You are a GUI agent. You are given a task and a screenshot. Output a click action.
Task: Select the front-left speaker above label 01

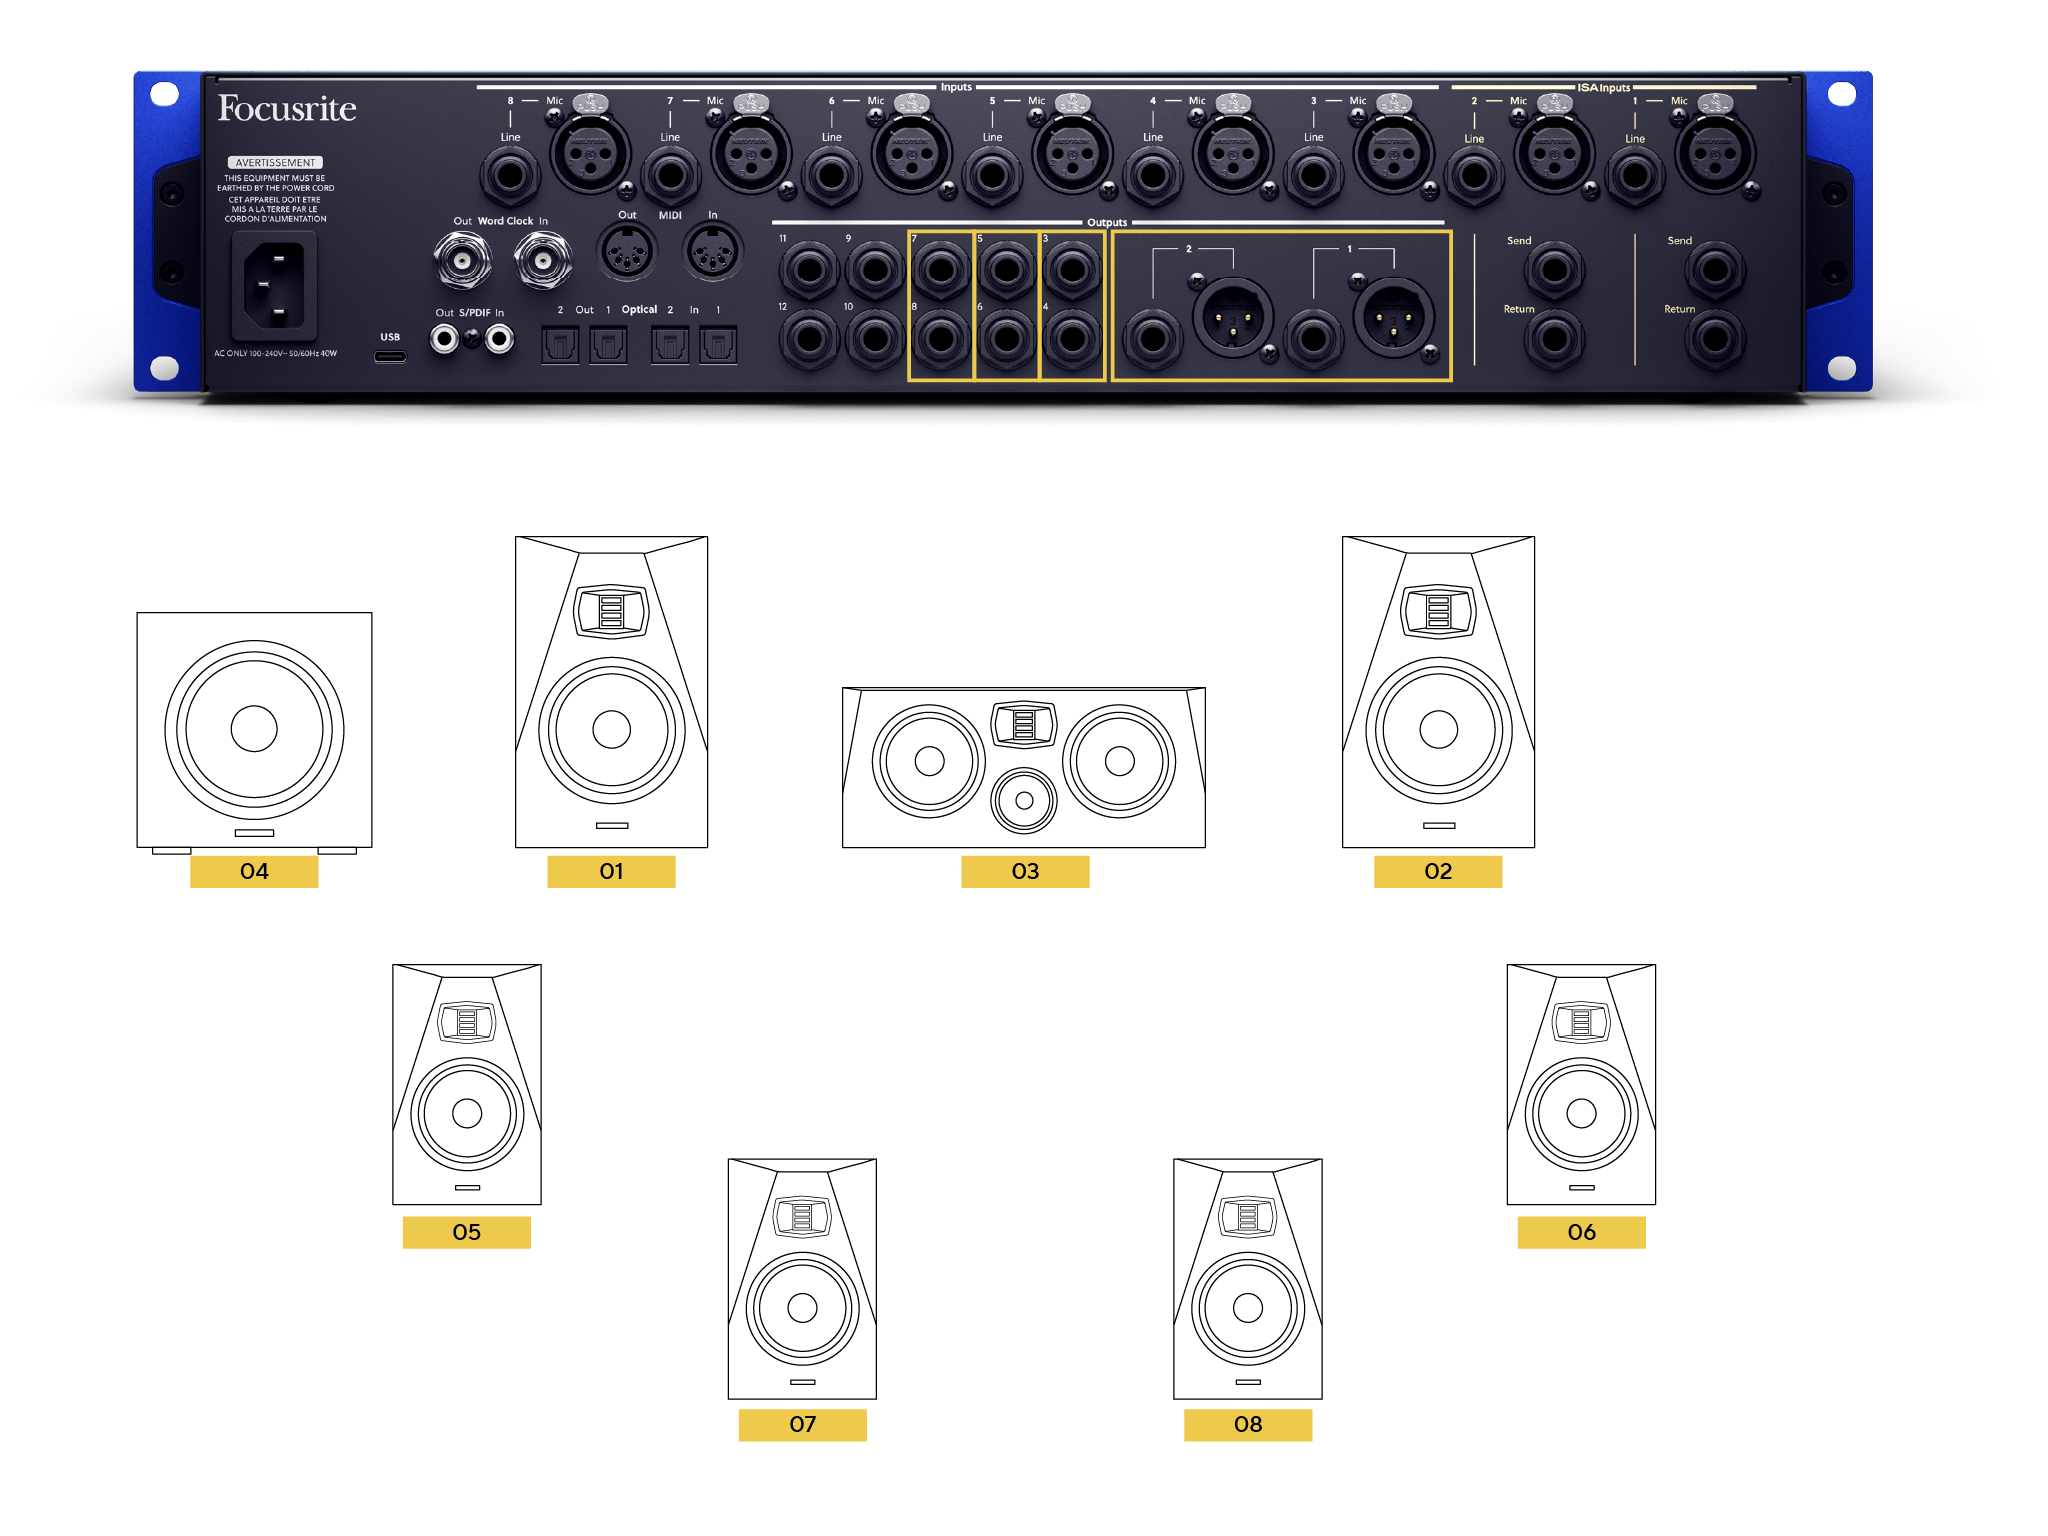(611, 692)
